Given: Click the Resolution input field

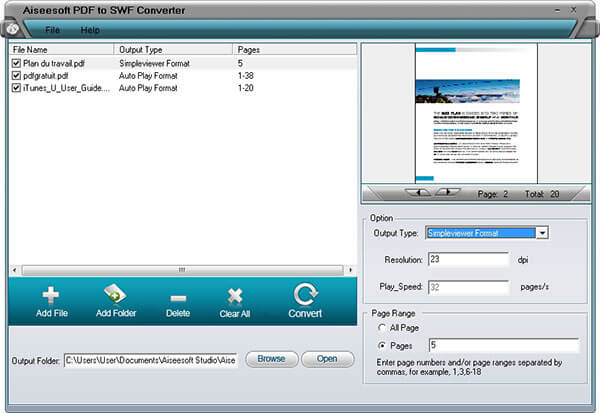Looking at the screenshot, I should pos(468,259).
